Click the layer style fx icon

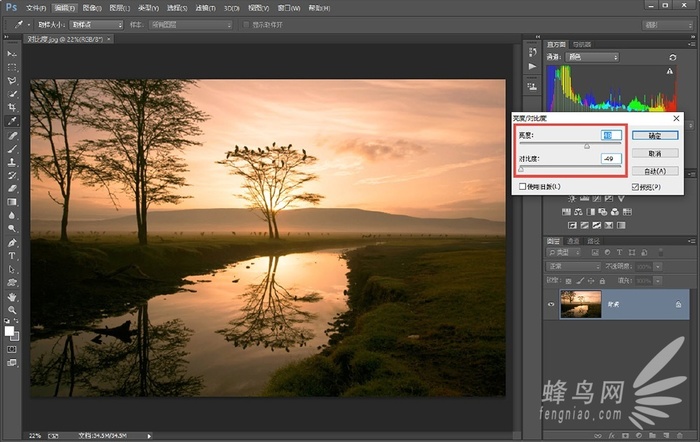click(x=612, y=435)
